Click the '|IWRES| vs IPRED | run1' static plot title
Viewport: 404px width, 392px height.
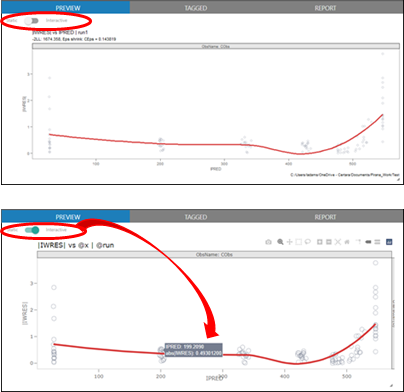[x=60, y=33]
